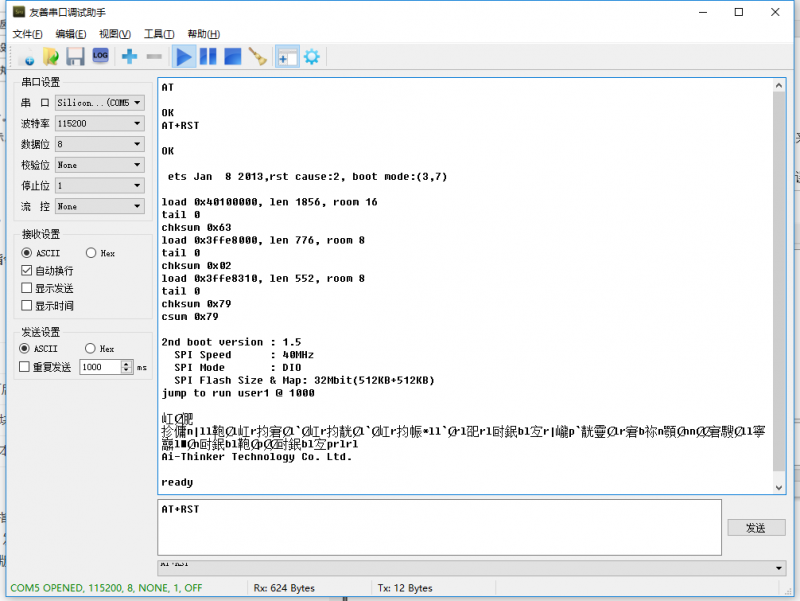Click the 发送 send button
800x601 pixels.
(x=756, y=528)
